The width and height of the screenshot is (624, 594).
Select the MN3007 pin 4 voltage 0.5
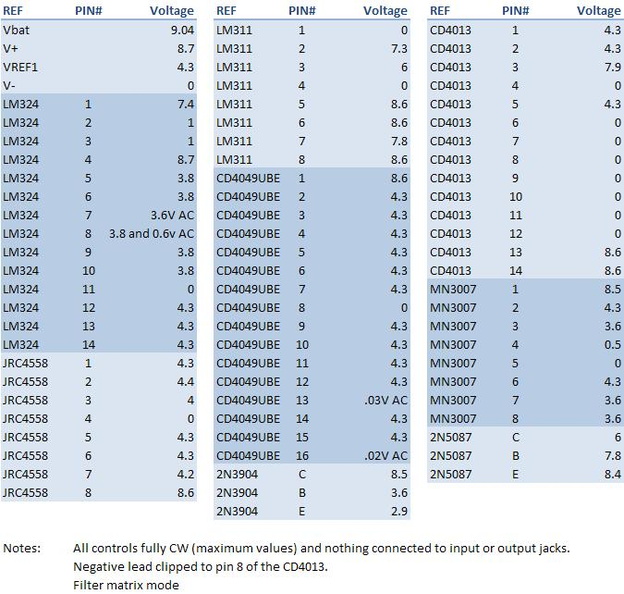pyautogui.click(x=609, y=345)
